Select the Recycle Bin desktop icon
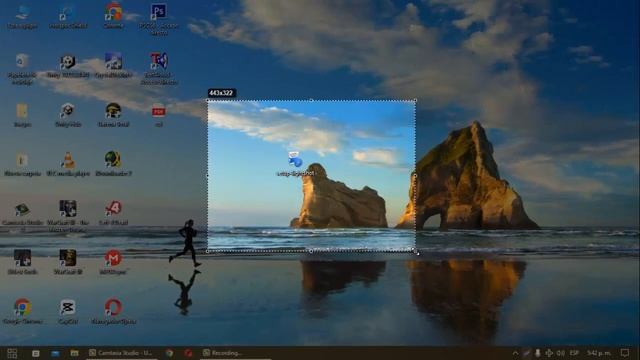Screen dimensions: 640x360 click(x=22, y=69)
